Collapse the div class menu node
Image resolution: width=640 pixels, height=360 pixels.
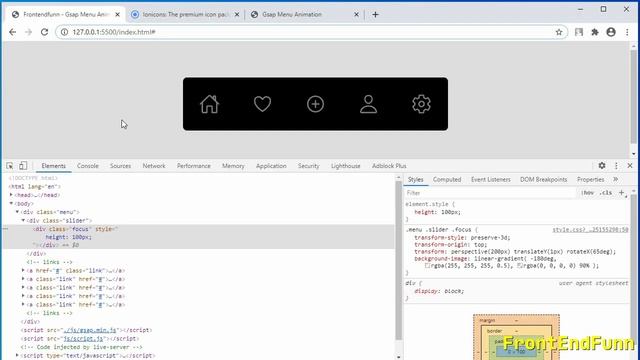(18, 212)
